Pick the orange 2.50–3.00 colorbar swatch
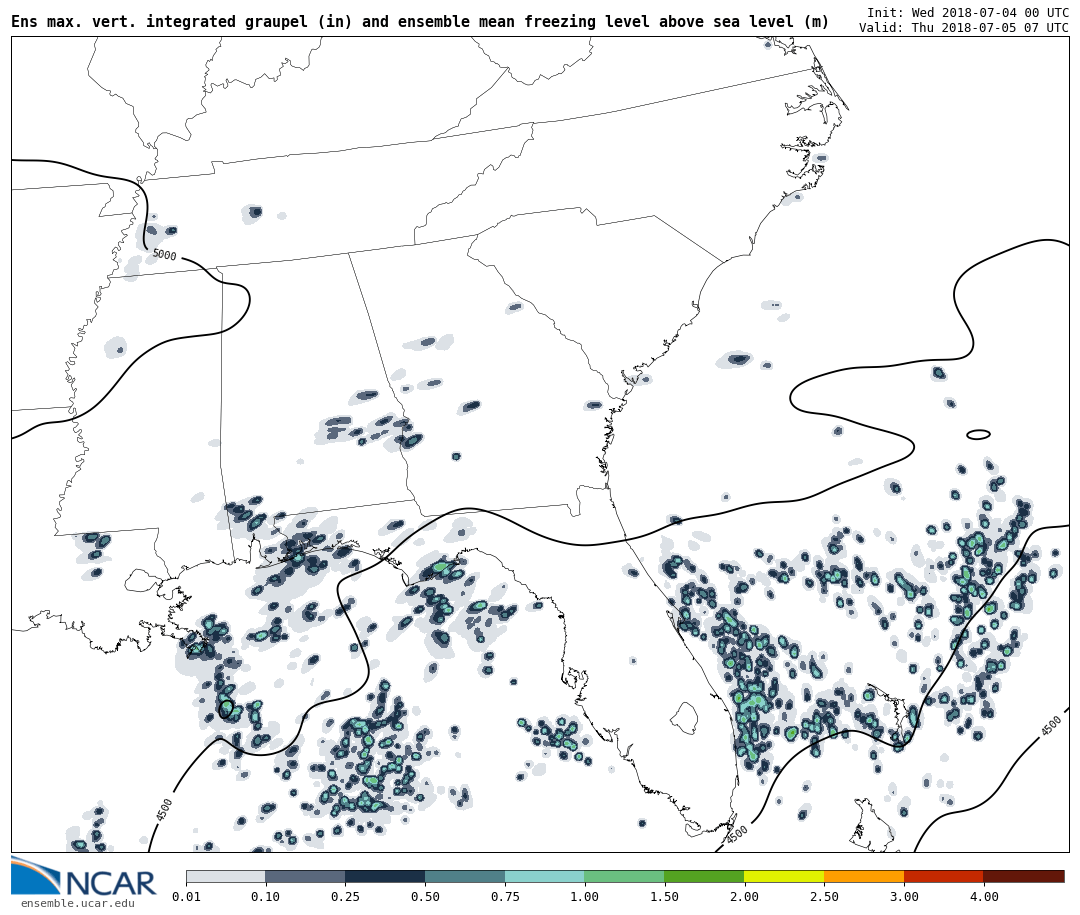The image size is (1080, 915). (x=864, y=876)
